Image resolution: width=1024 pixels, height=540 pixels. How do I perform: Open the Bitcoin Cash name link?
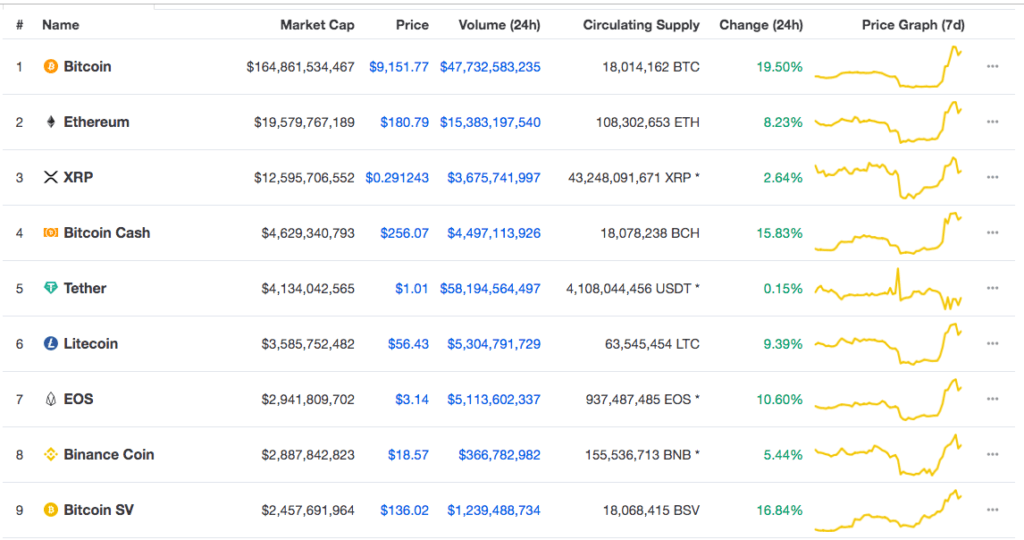107,233
